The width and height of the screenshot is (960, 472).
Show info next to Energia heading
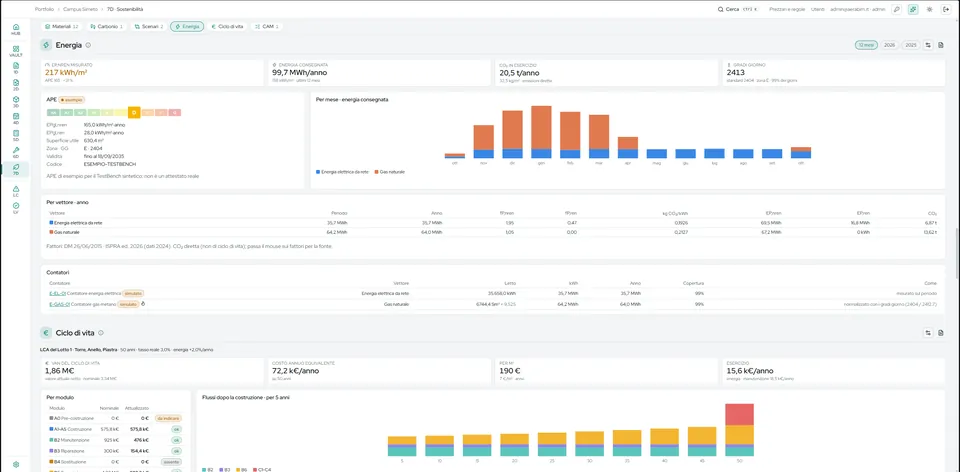[x=88, y=45]
